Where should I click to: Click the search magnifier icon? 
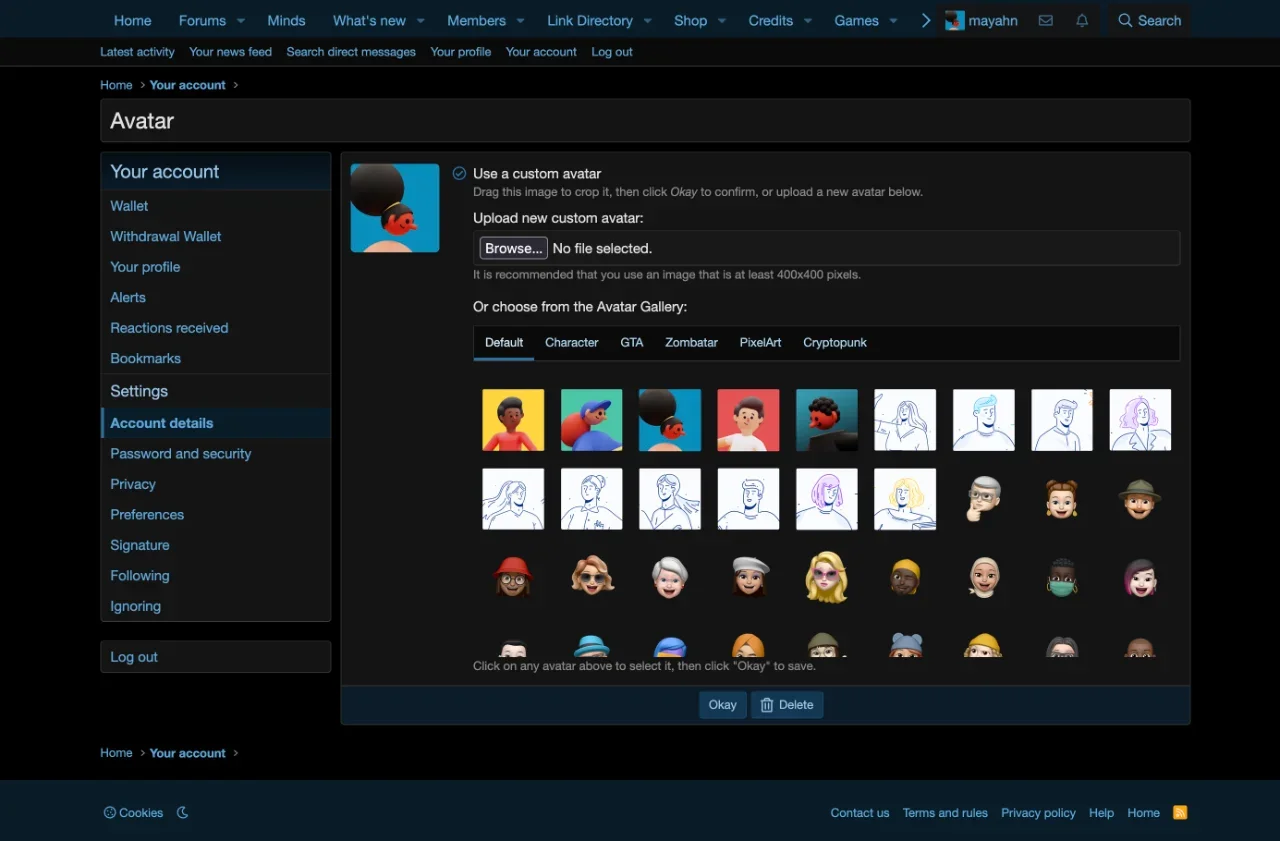pos(1126,20)
